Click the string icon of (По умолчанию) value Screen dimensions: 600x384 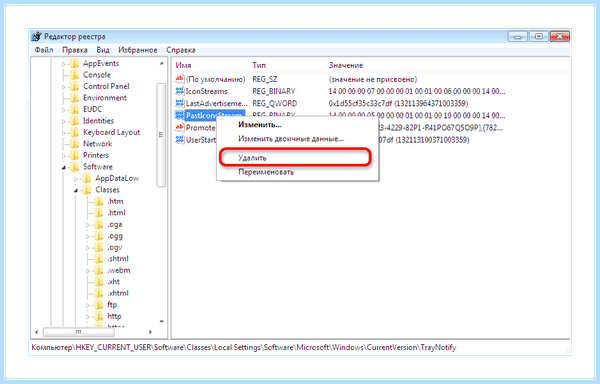(179, 79)
